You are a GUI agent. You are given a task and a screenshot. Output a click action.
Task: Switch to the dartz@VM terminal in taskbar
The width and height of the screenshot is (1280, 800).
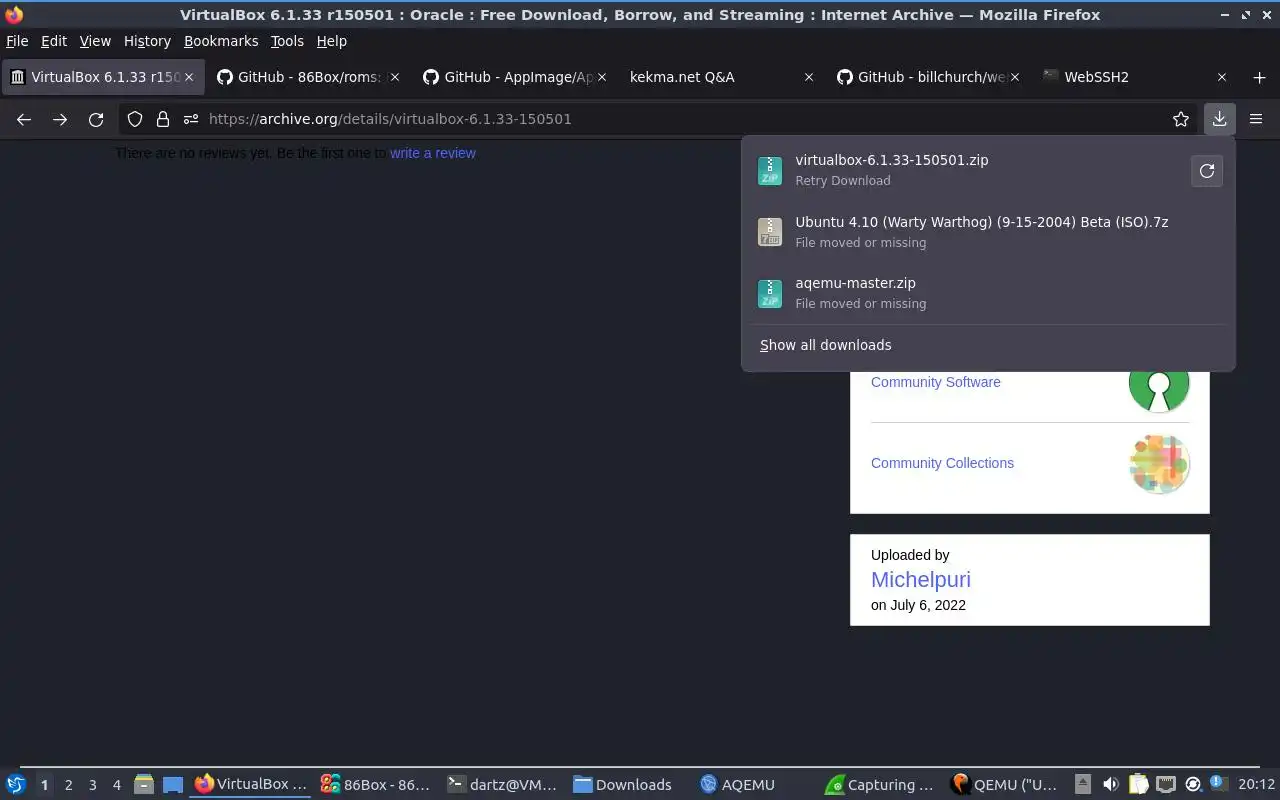tap(502, 785)
